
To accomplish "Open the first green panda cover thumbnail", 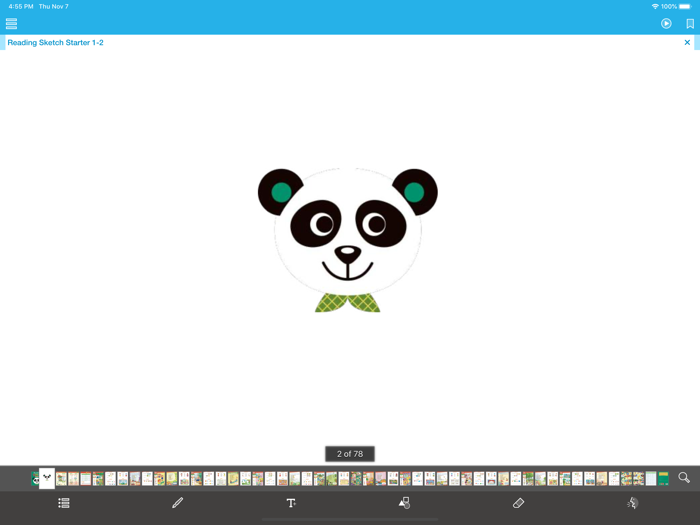I will pyautogui.click(x=35, y=479).
